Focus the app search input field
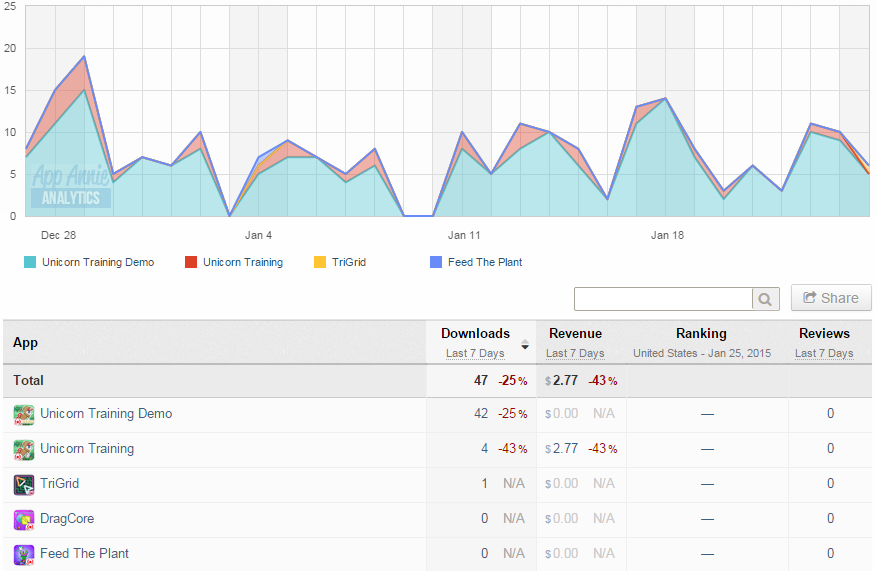Image resolution: width=877 pixels, height=571 pixels. click(663, 299)
